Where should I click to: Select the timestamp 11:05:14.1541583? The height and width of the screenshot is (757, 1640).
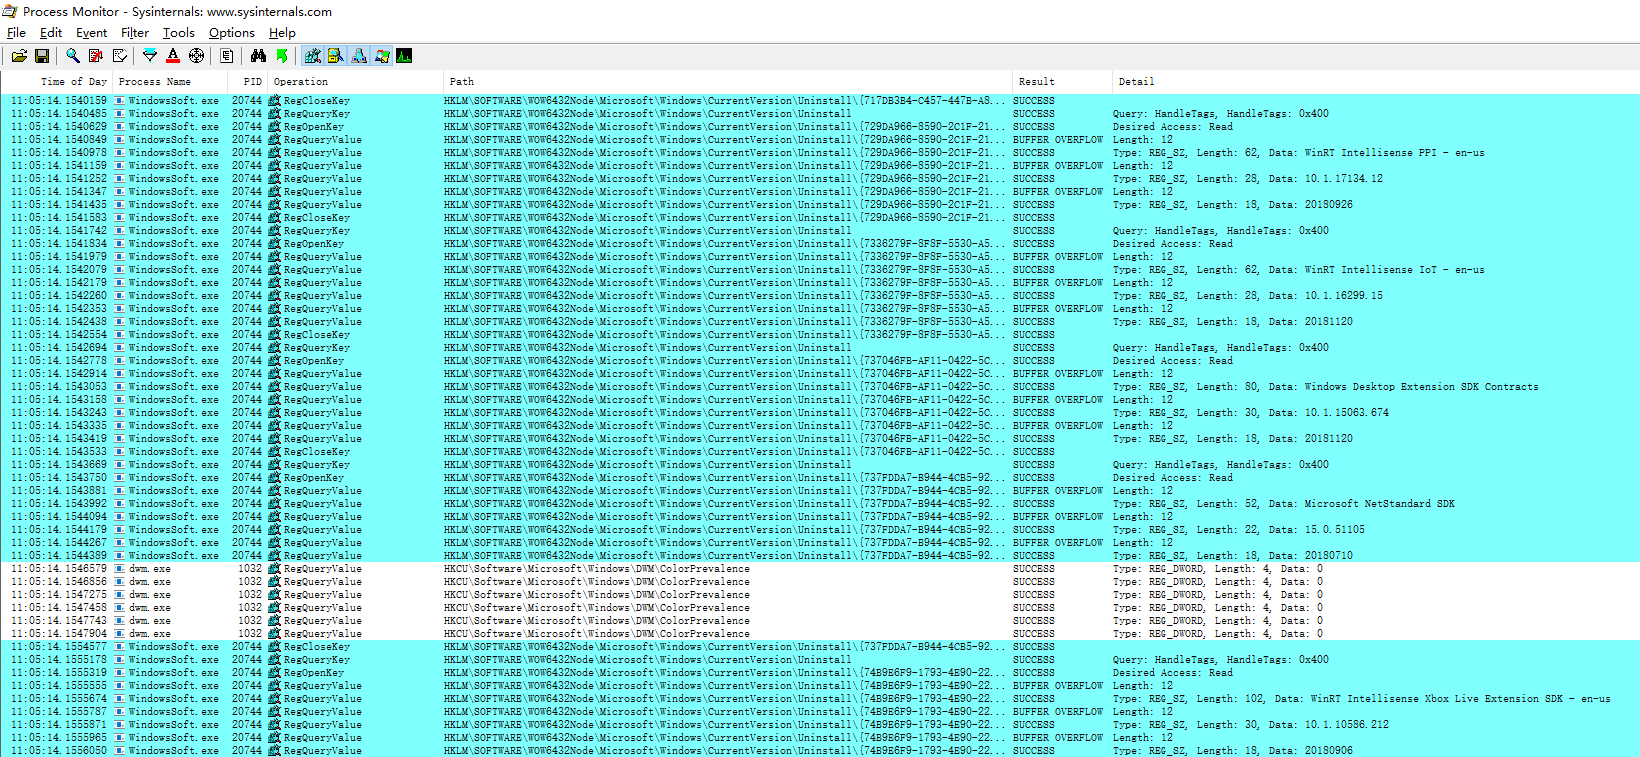coord(59,218)
